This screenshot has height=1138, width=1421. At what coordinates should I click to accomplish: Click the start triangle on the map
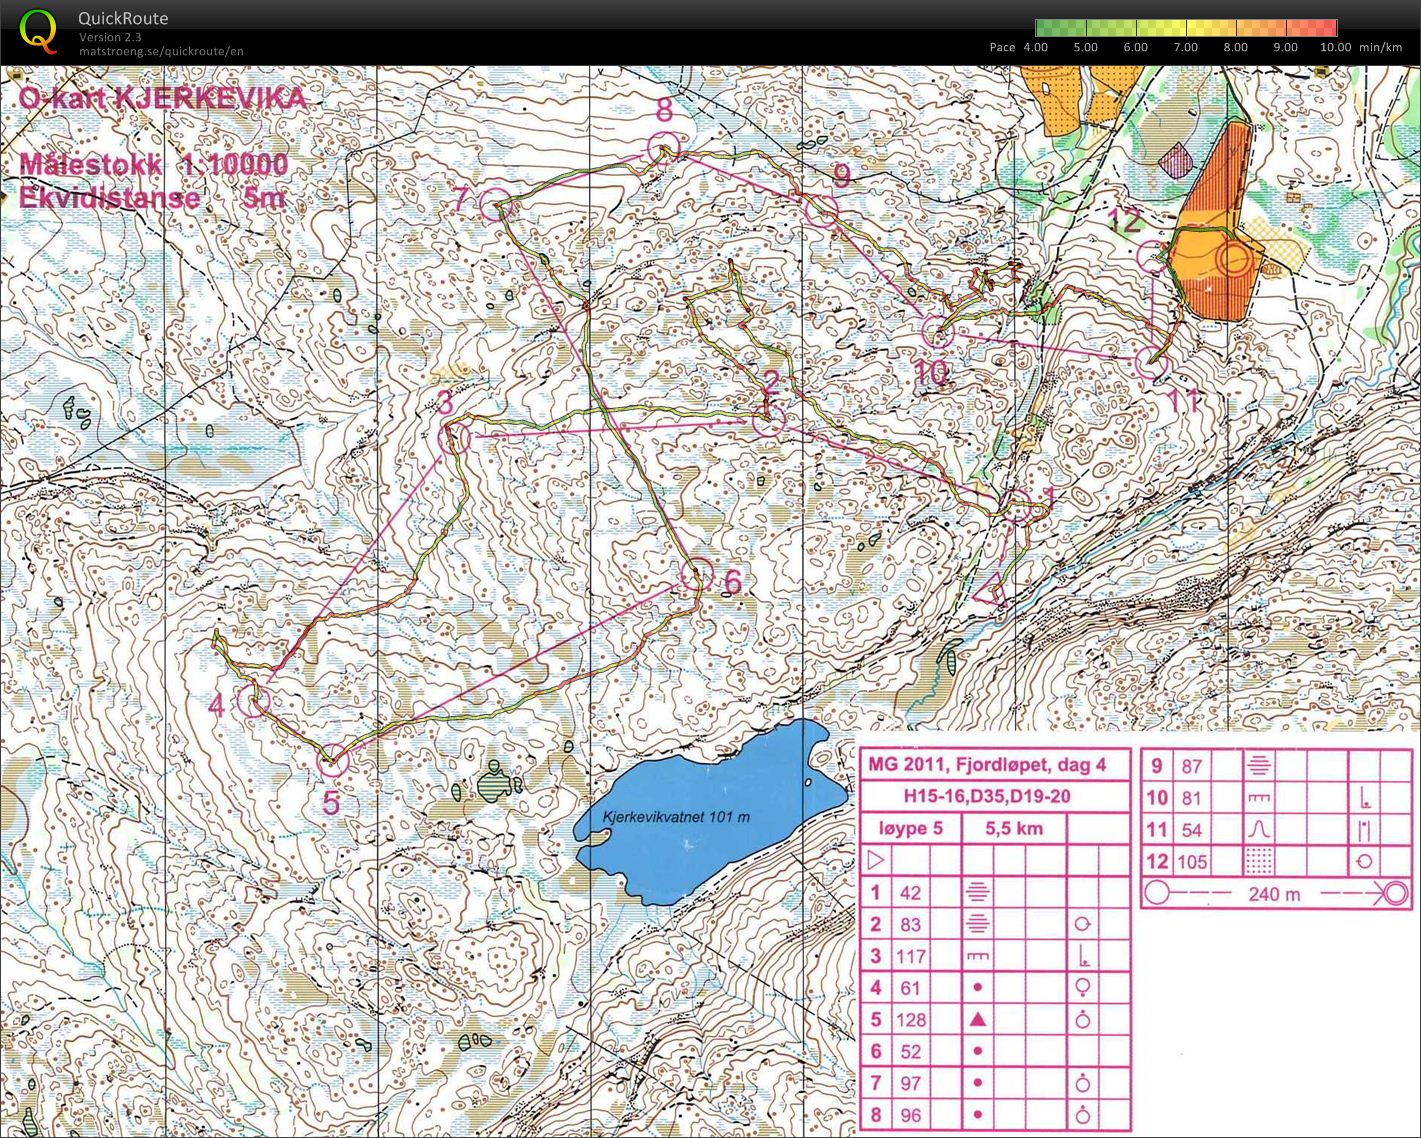tap(989, 590)
